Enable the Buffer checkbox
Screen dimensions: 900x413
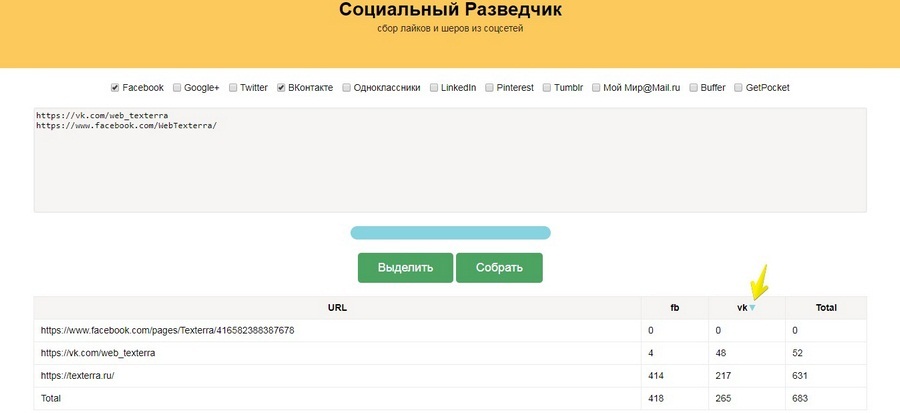(693, 88)
